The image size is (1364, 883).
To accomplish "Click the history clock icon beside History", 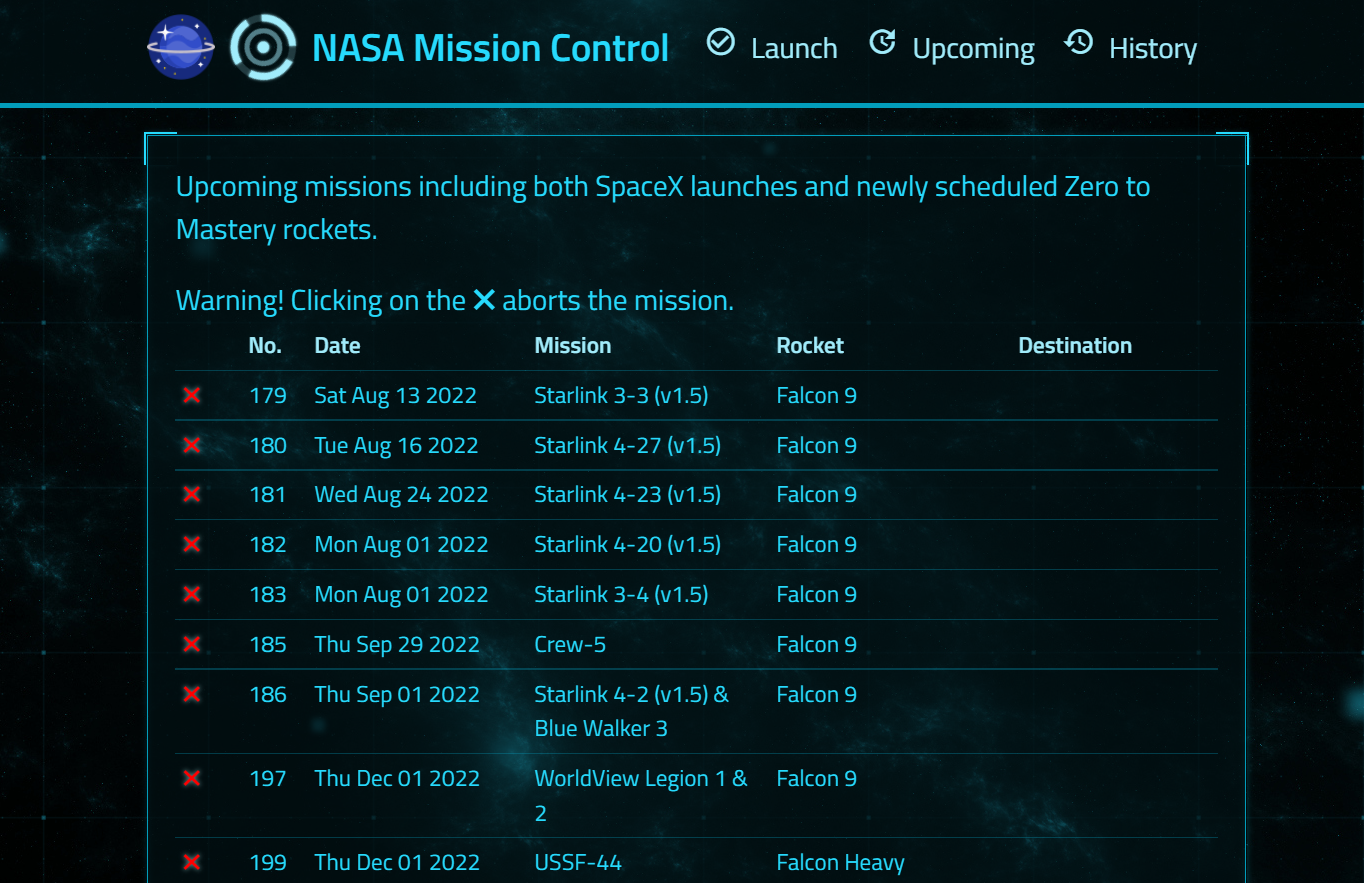I will point(1079,42).
